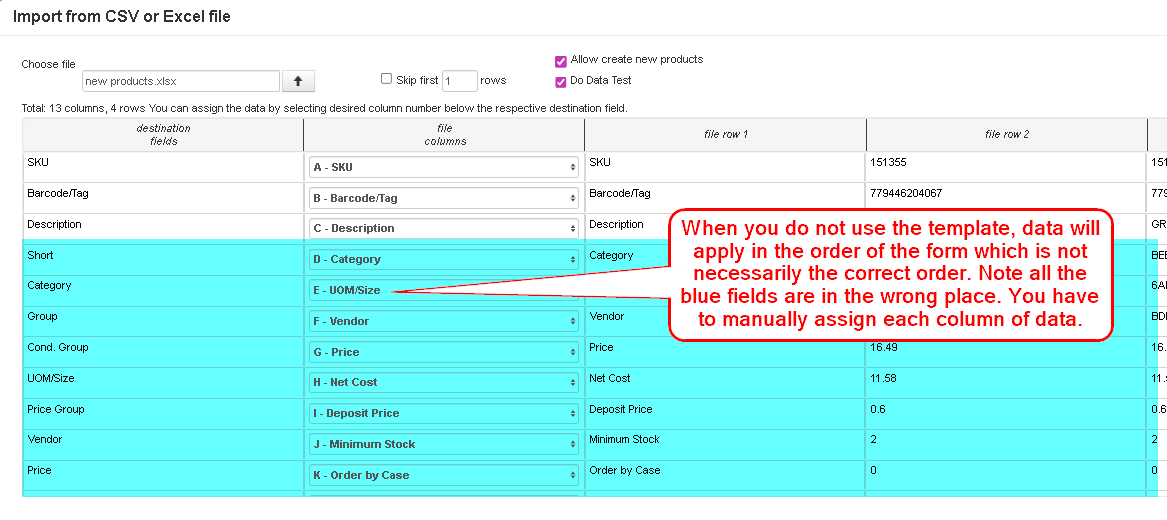The image size is (1167, 520).
Task: Open the H - Net Cost dropdown
Action: 444,382
